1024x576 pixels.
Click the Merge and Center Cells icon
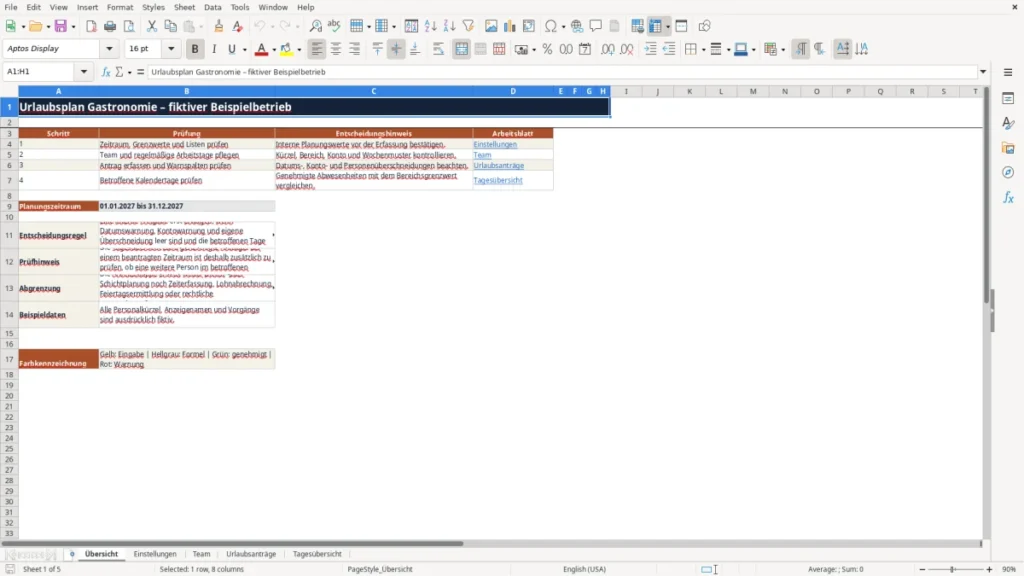[461, 49]
